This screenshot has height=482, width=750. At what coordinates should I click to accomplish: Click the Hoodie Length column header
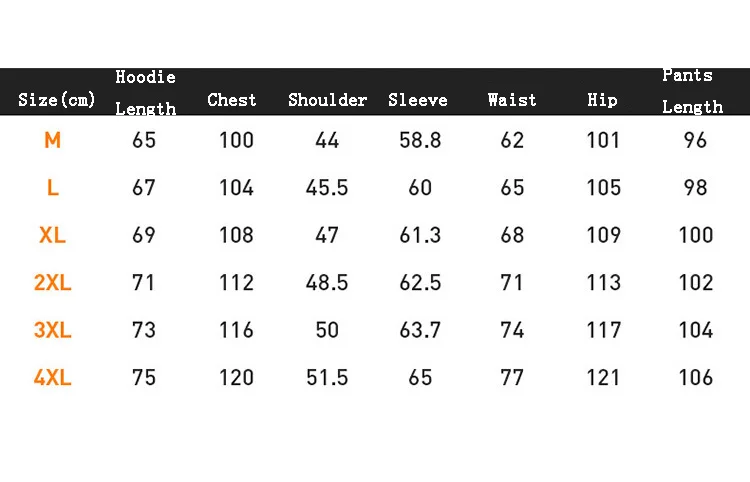[x=145, y=92]
